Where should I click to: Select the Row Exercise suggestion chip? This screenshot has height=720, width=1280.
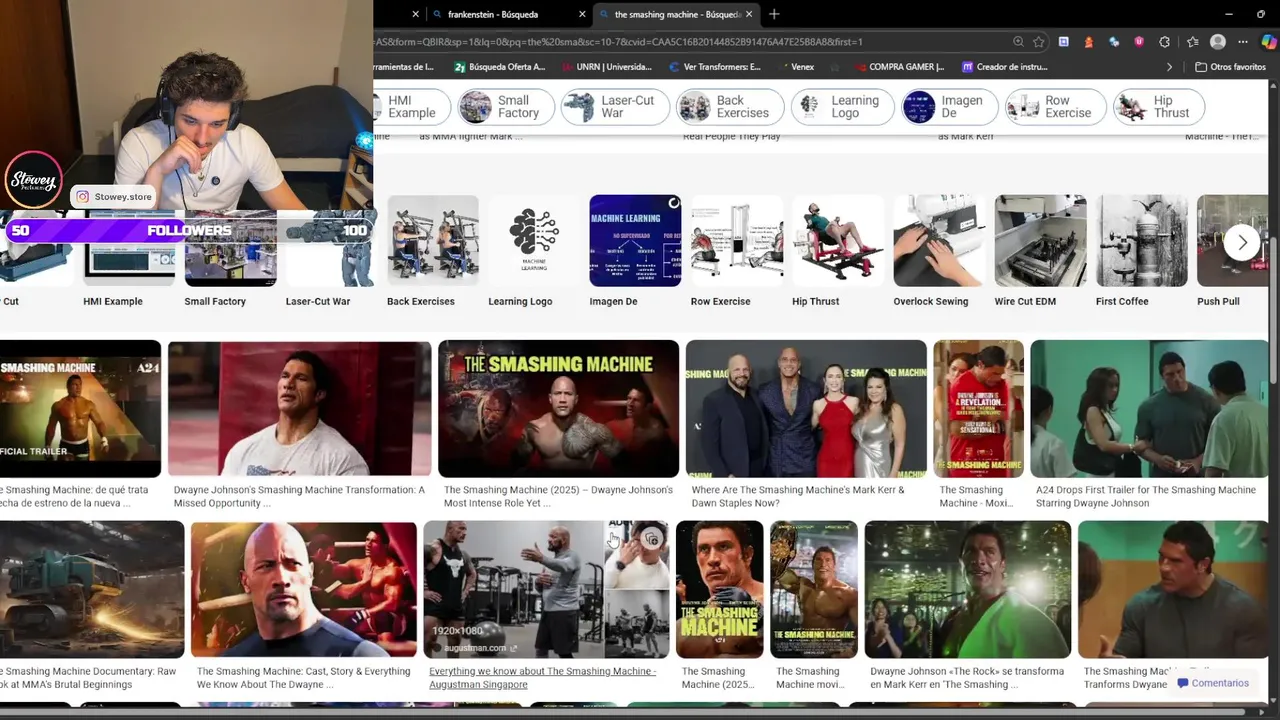pos(1056,107)
